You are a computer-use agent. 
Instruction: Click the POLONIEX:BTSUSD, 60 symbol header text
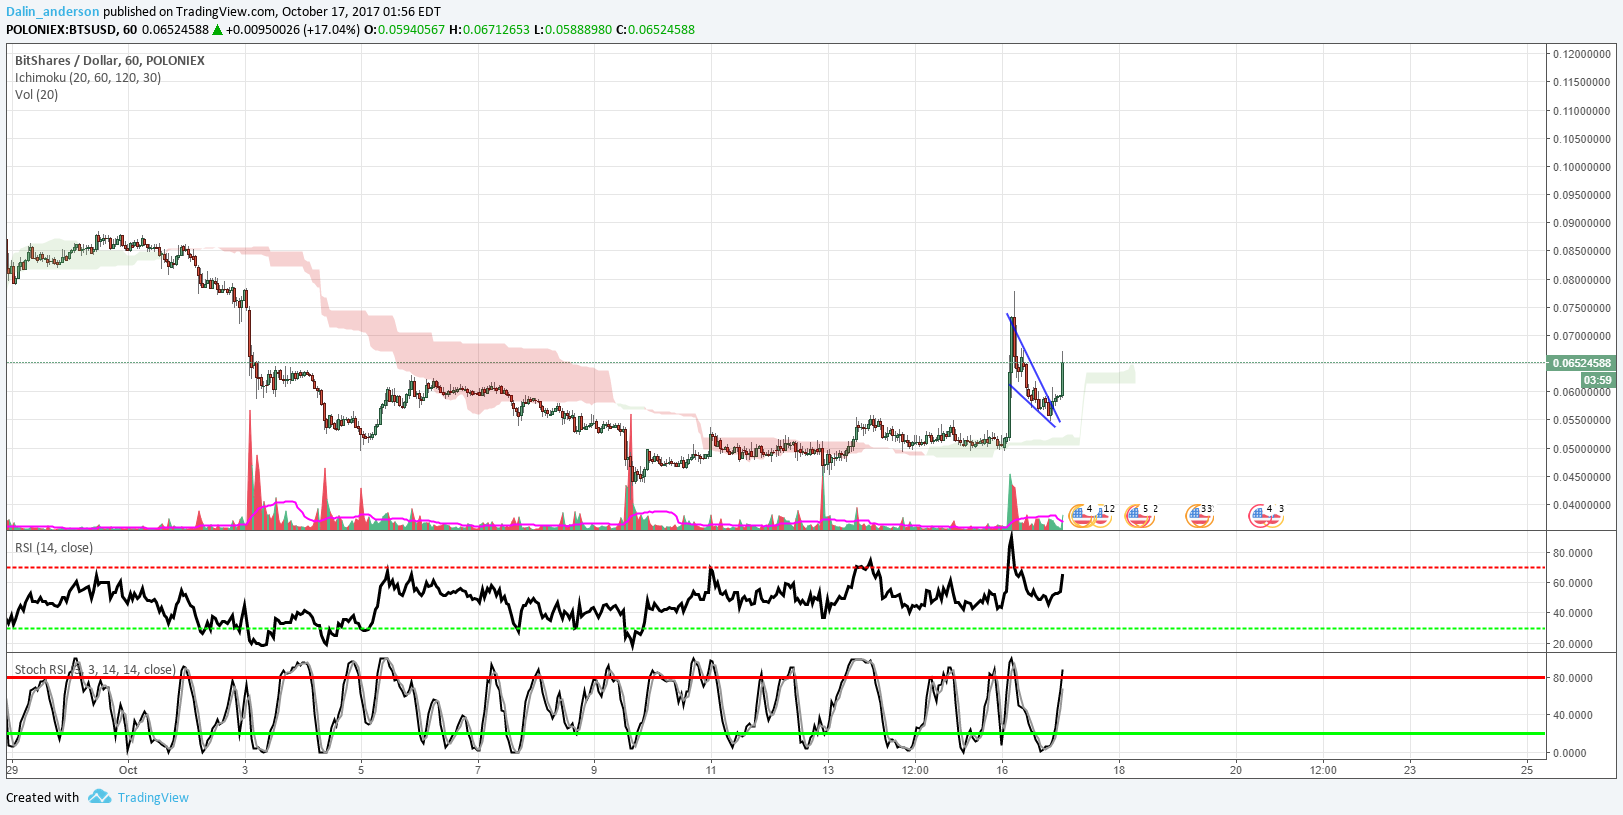point(72,30)
